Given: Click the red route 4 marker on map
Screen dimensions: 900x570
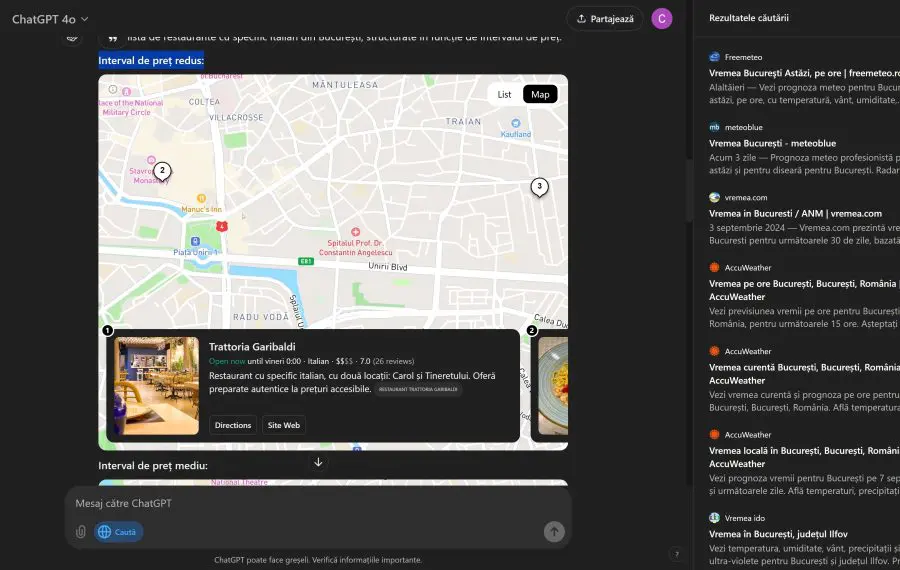Looking at the screenshot, I should (222, 226).
